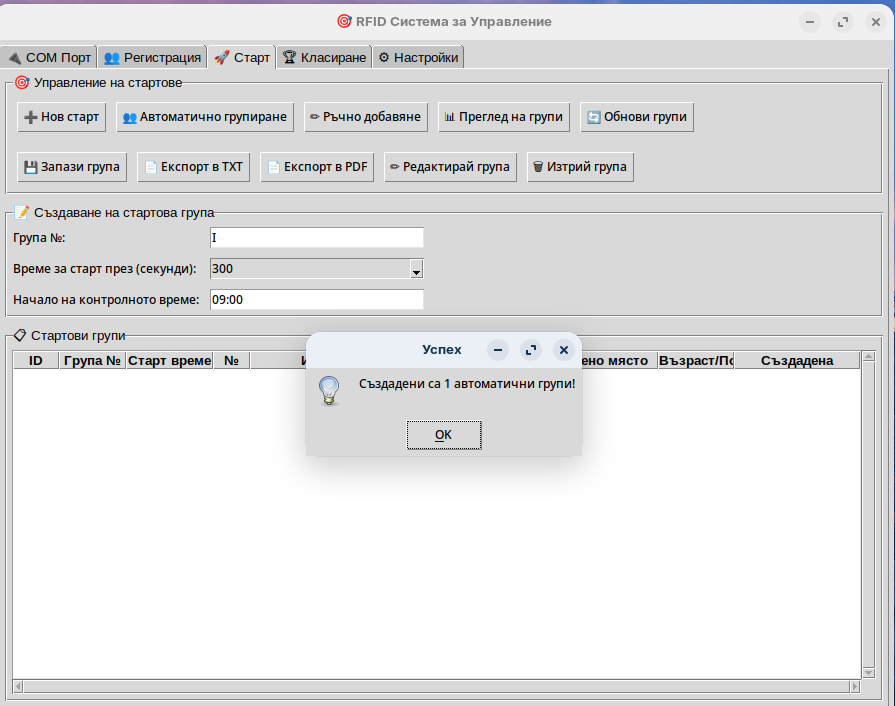Click Редактирай група button
The image size is (895, 706).
coord(450,167)
